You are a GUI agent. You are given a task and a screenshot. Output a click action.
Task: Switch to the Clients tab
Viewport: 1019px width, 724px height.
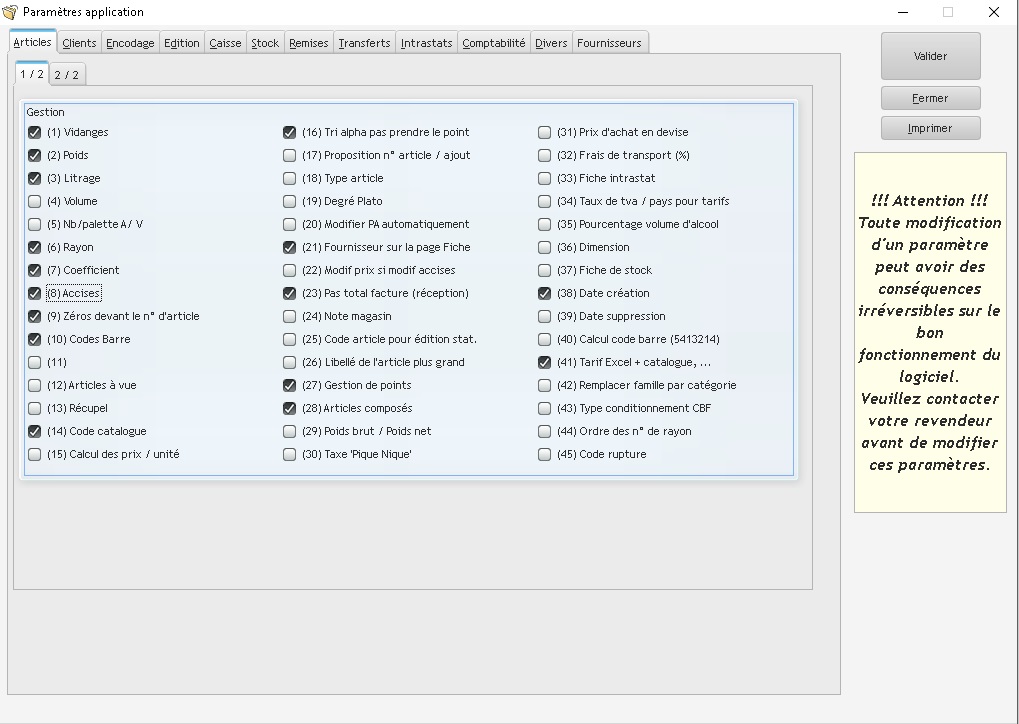(79, 43)
